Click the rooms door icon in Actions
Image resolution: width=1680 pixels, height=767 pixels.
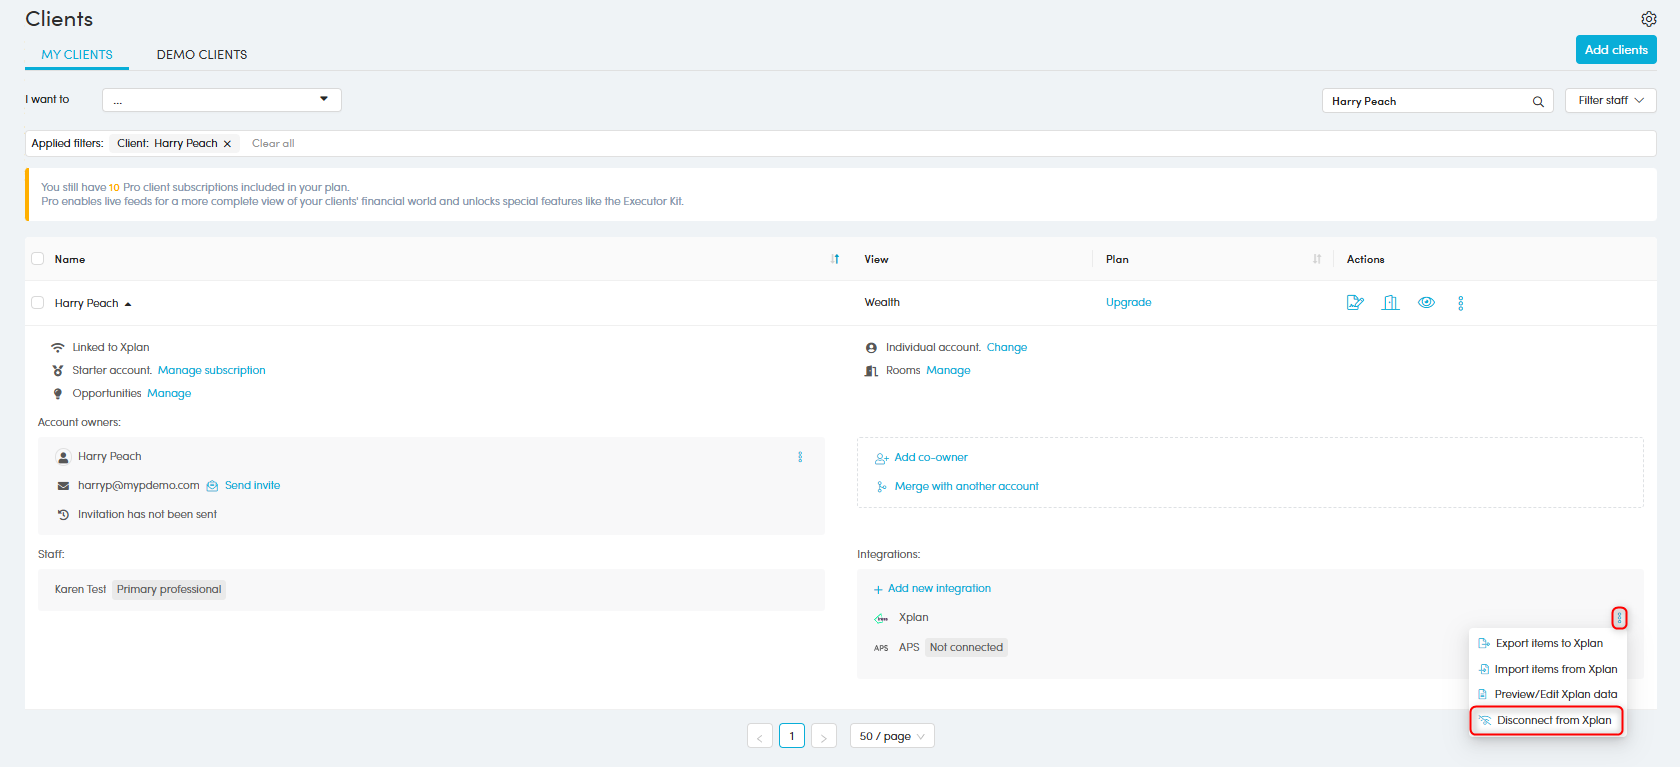click(x=1390, y=303)
